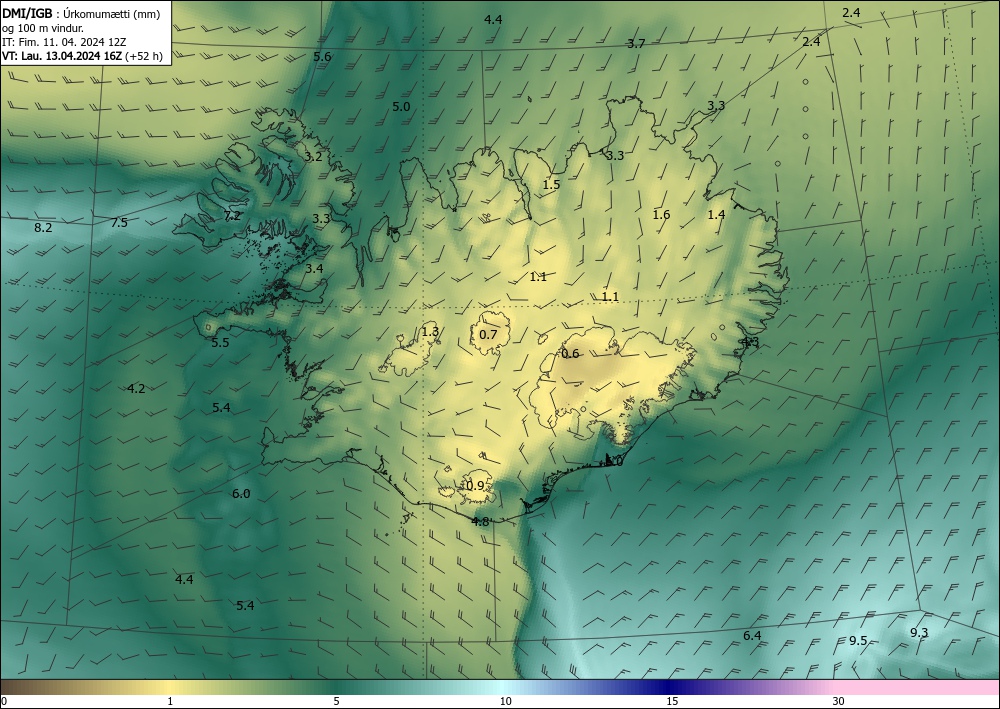Click the 8.2 value label
This screenshot has width=1000, height=709.
[43, 228]
